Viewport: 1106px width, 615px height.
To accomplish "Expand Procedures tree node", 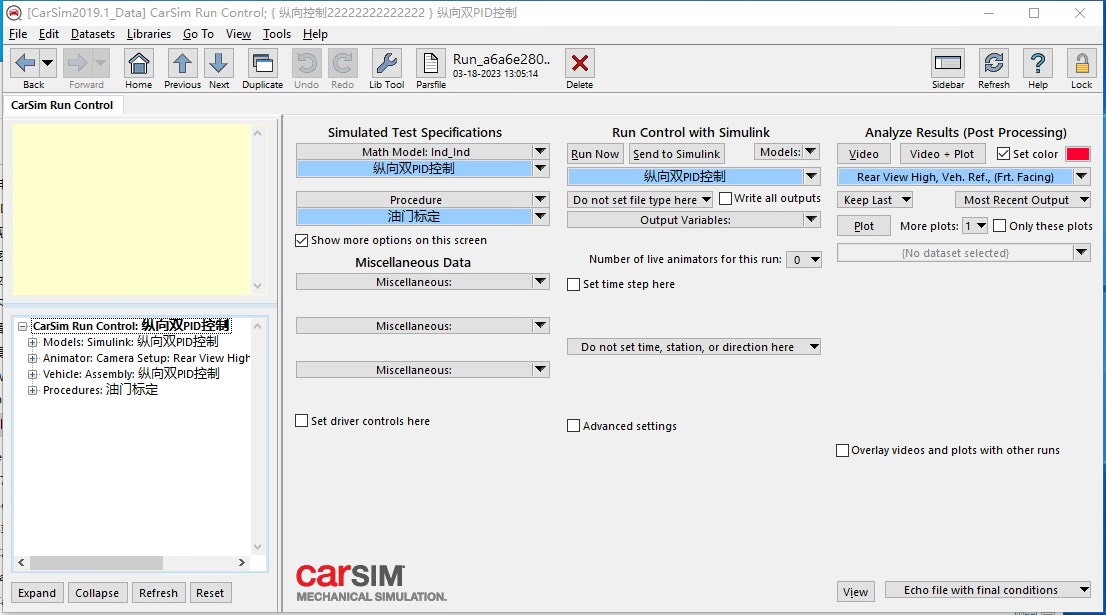I will pos(32,390).
